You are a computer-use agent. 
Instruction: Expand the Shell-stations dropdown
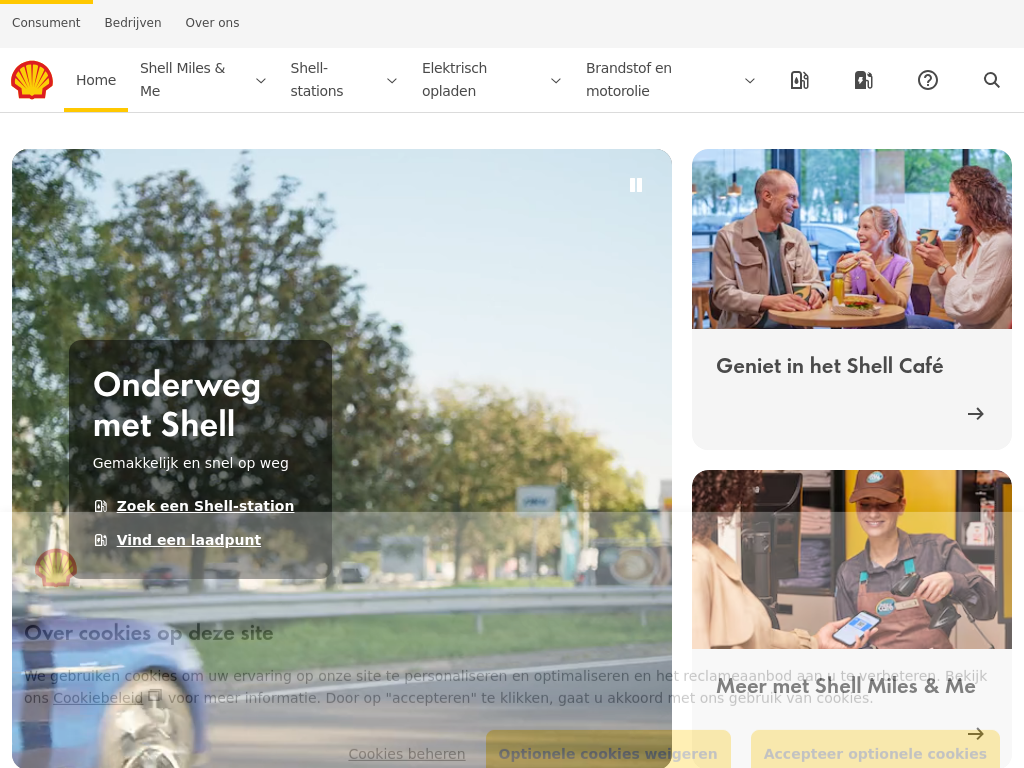(x=391, y=80)
